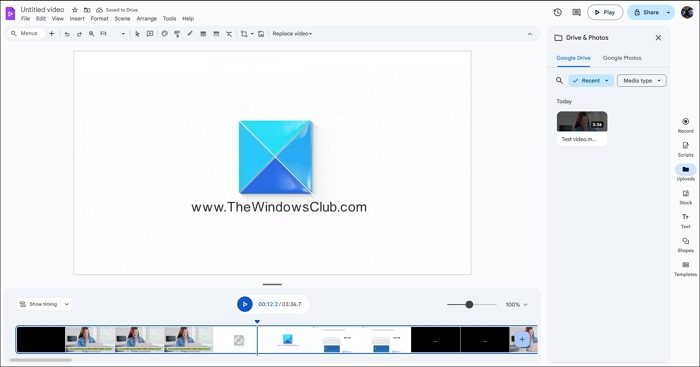Click the Show timing toggle button
This screenshot has width=700, height=367.
[x=39, y=304]
